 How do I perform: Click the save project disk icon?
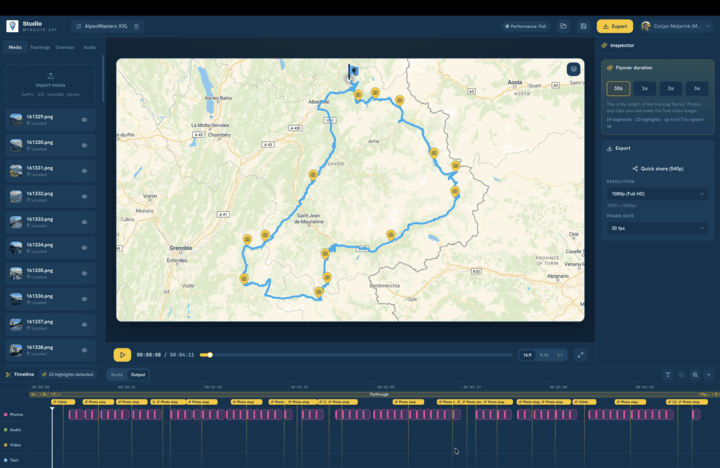pyautogui.click(x=583, y=26)
